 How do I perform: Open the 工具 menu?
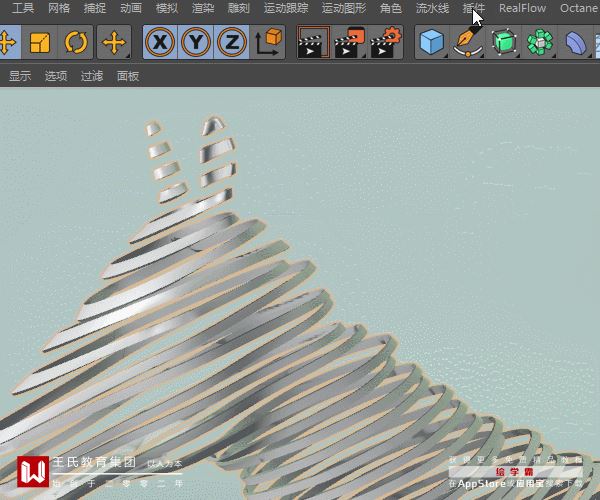click(x=23, y=8)
